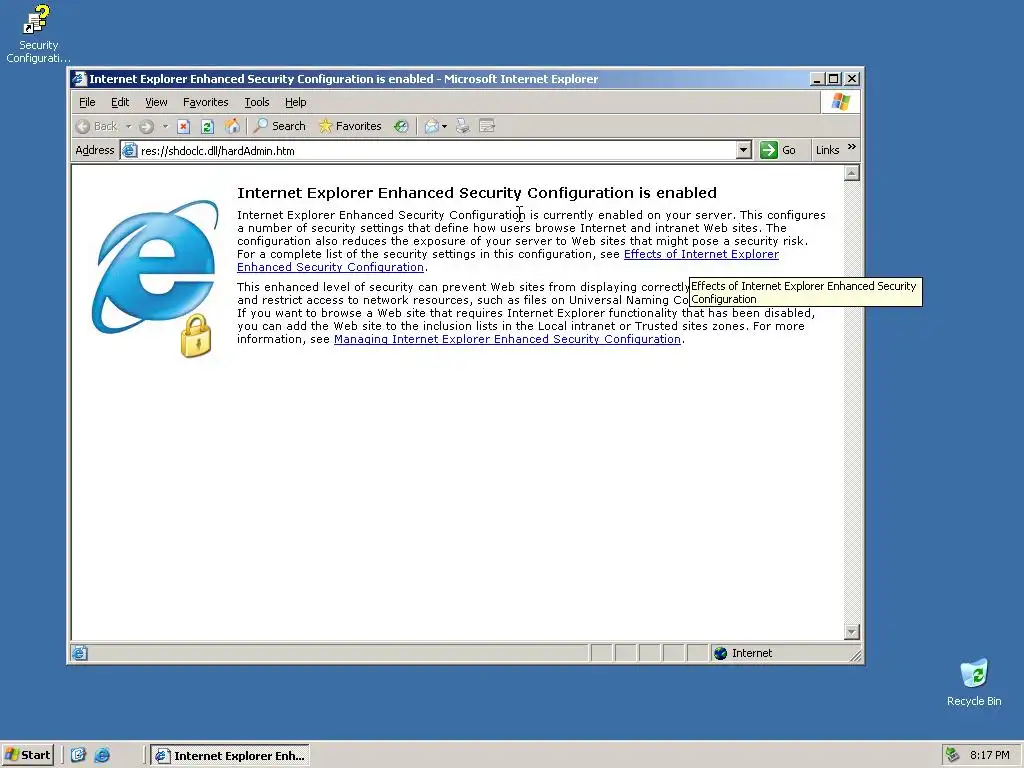The image size is (1024, 768).
Task: Open the Tools menu
Action: [257, 102]
